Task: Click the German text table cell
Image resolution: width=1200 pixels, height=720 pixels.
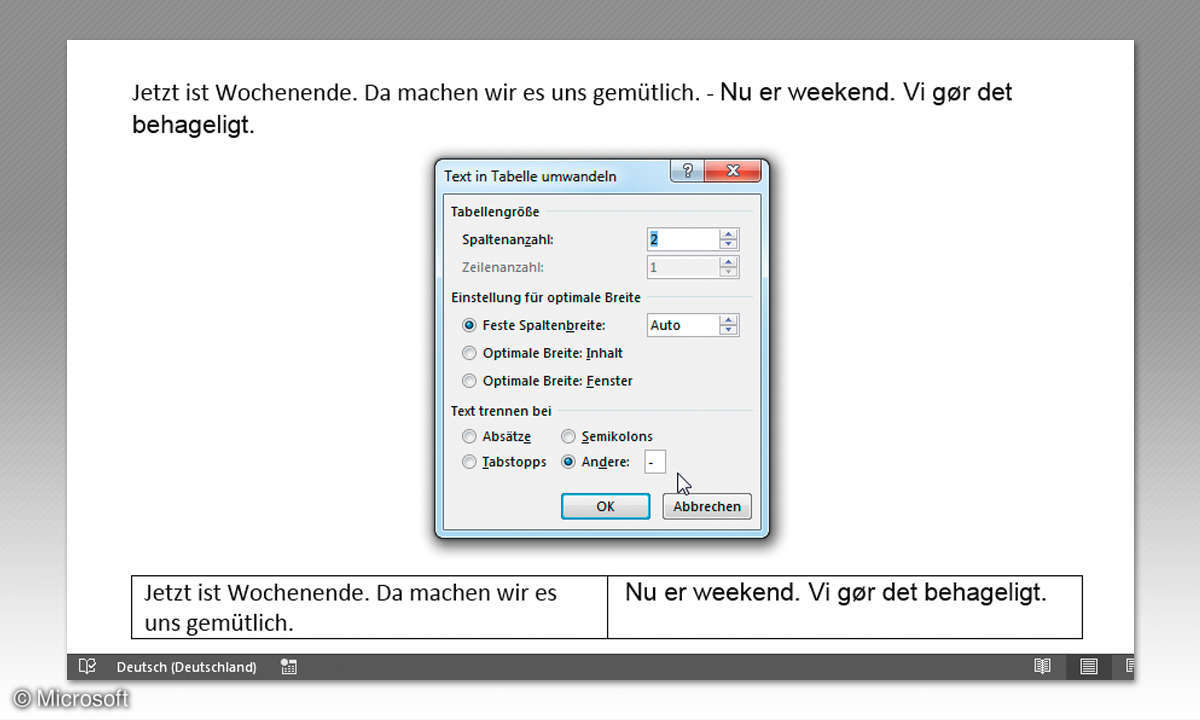Action: [369, 607]
